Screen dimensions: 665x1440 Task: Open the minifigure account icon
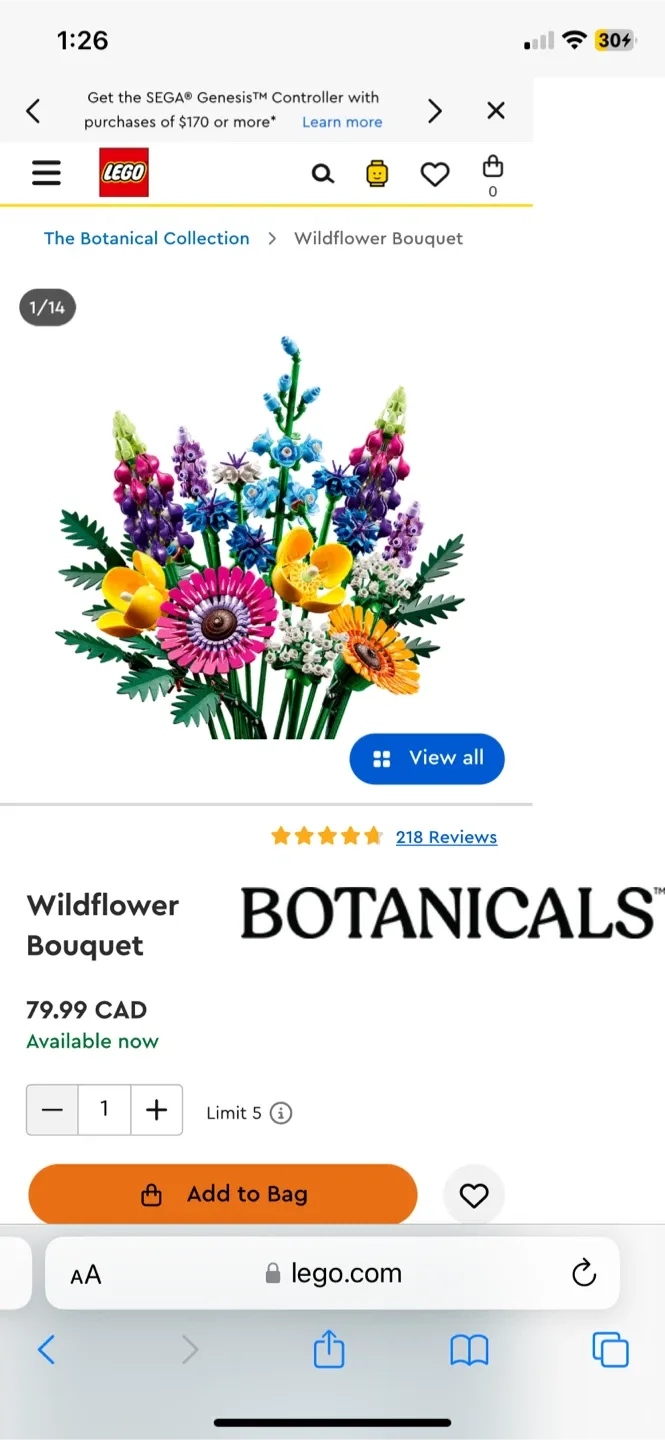[377, 173]
